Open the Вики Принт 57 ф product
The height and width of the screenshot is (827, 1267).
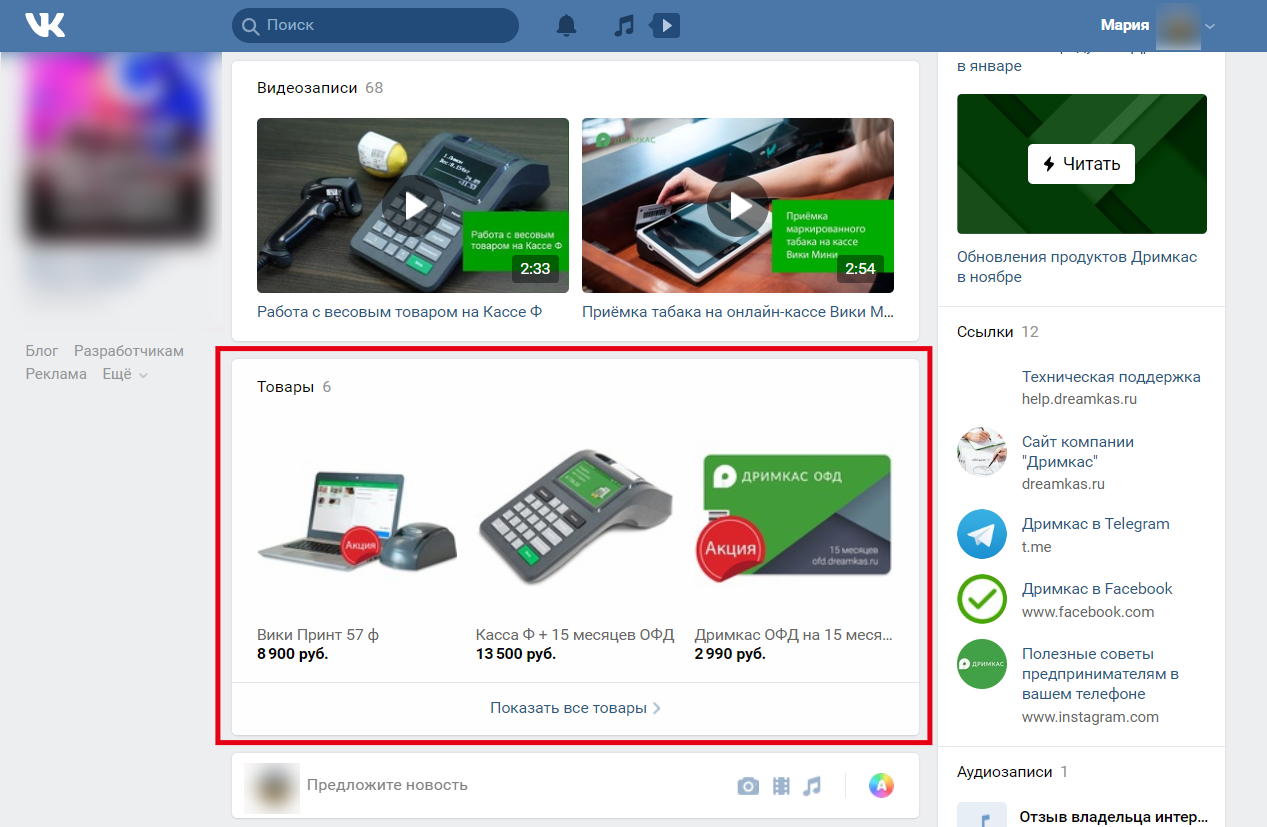coord(318,635)
